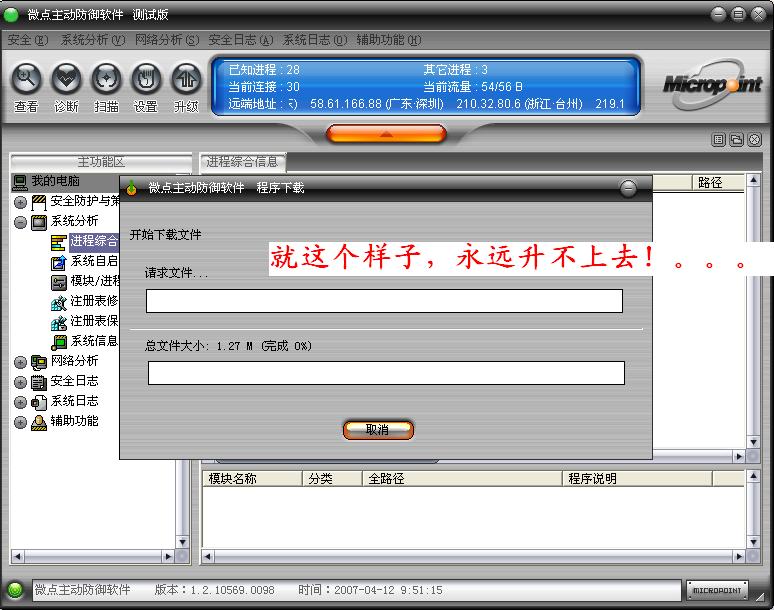Select the 系统自启 tree item icon
Viewport: 774px width, 610px height.
point(59,262)
